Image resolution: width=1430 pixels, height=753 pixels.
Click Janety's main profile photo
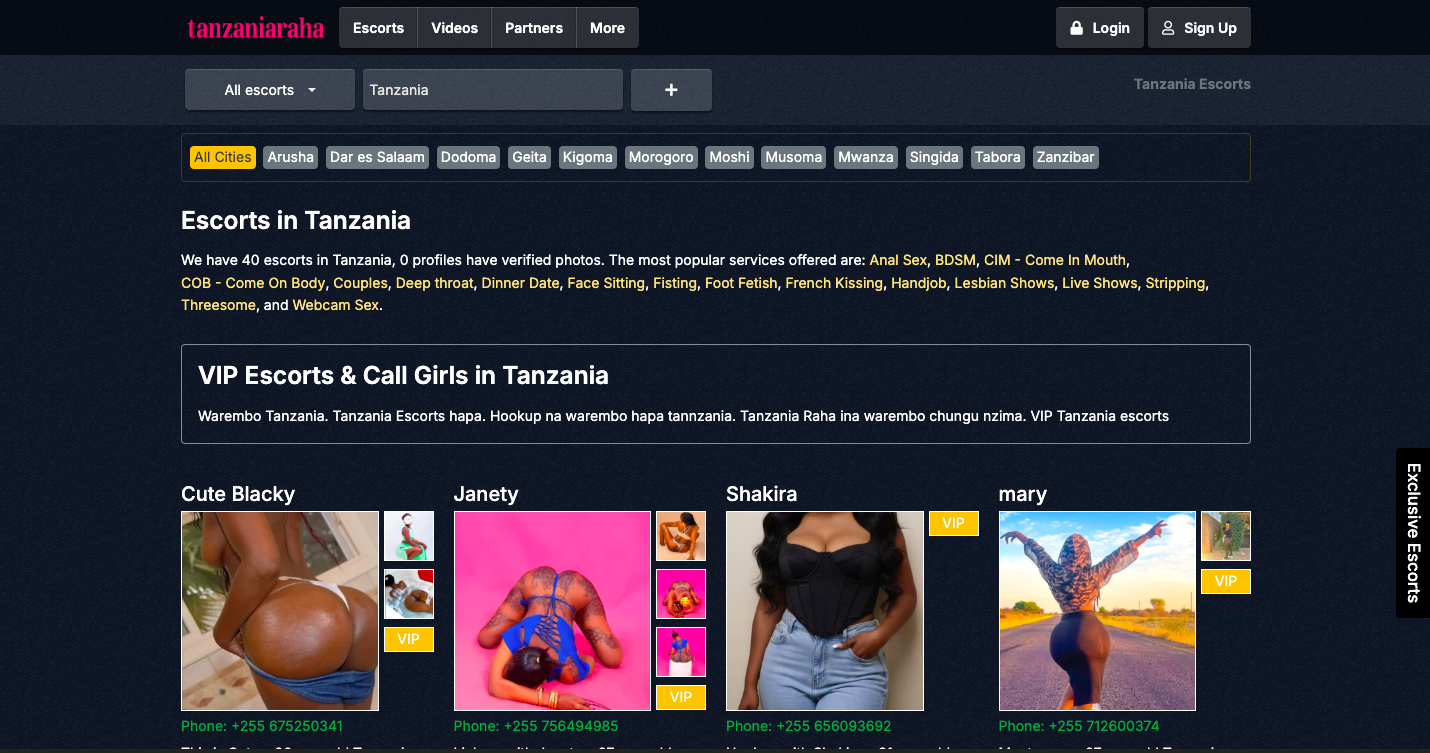[552, 610]
